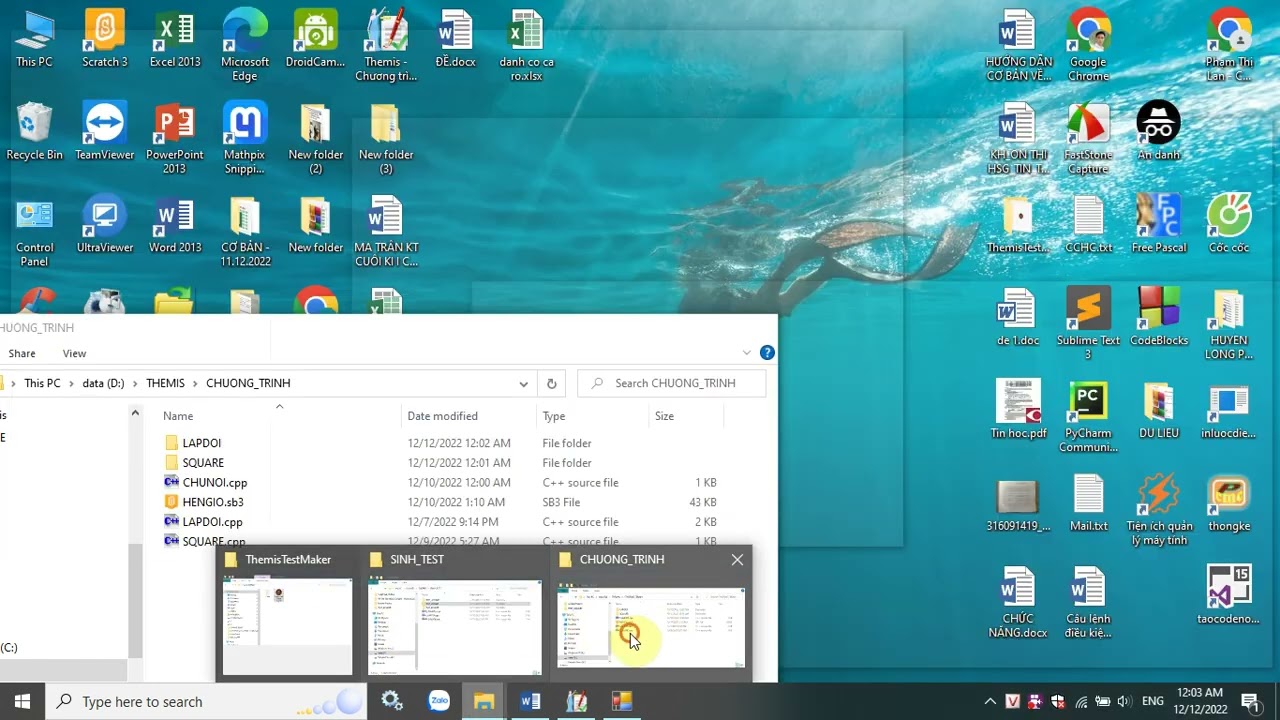Image resolution: width=1280 pixels, height=720 pixels.
Task: Expand the File Explorer ribbon chevron
Action: pos(746,353)
